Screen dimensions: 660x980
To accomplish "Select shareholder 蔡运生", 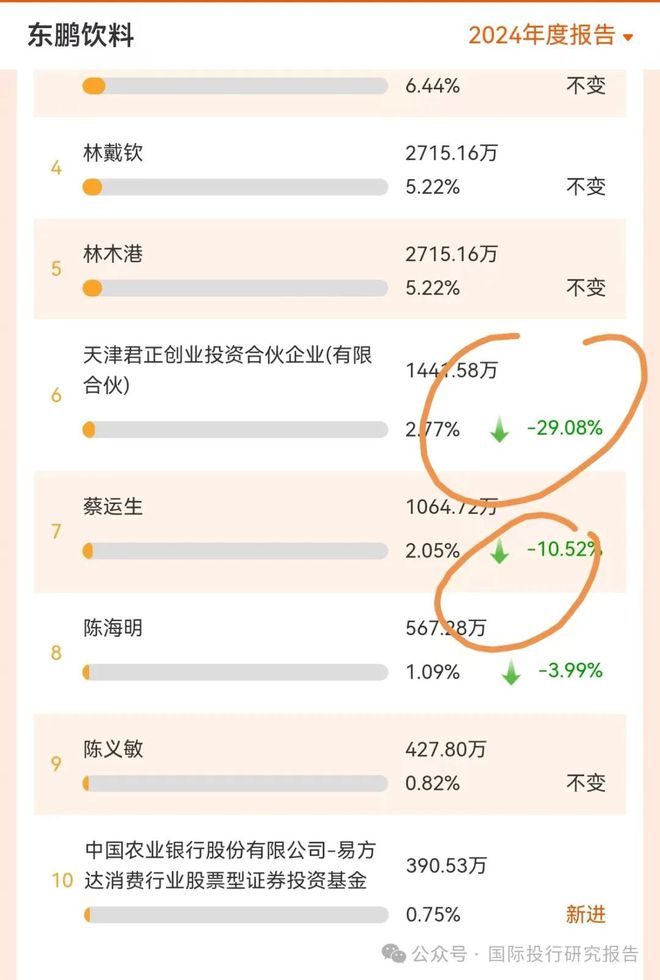I will click(x=113, y=507).
